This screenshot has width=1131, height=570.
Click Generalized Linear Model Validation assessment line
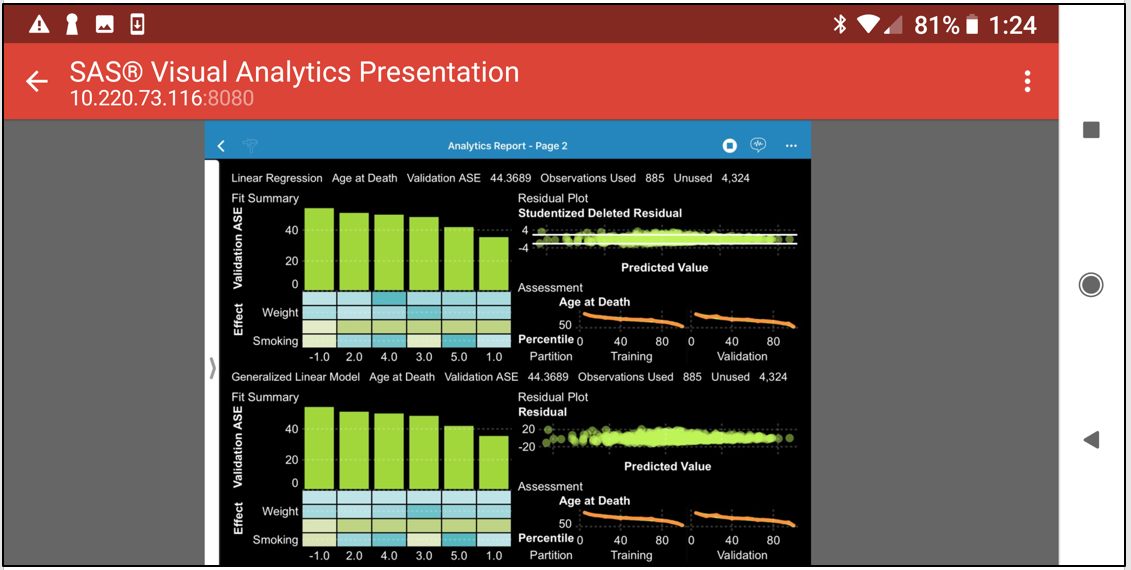[744, 518]
